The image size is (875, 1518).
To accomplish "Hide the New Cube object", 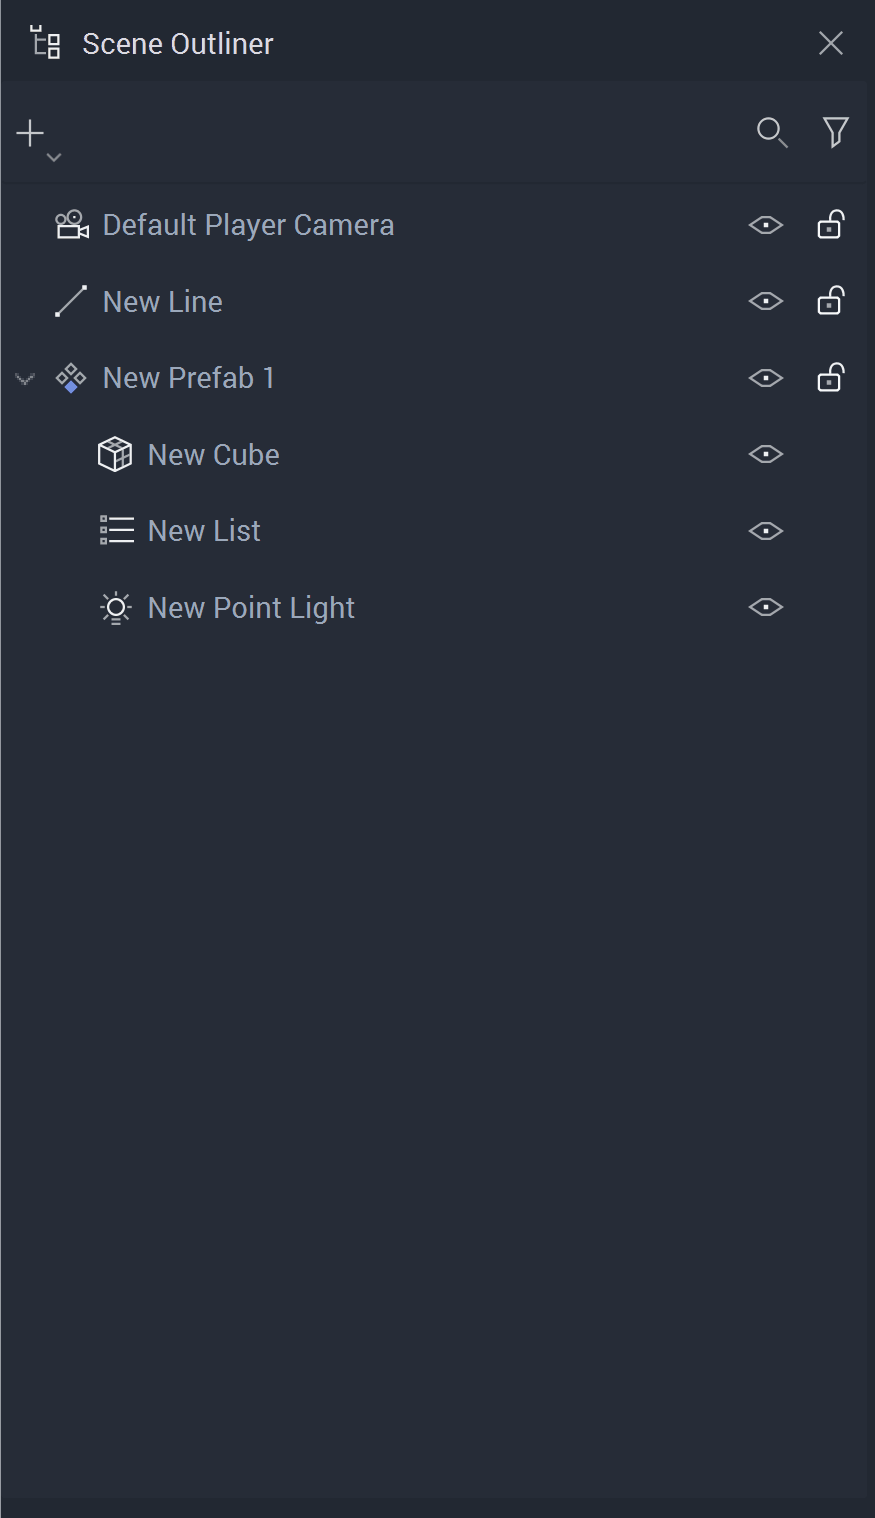I will click(x=765, y=454).
